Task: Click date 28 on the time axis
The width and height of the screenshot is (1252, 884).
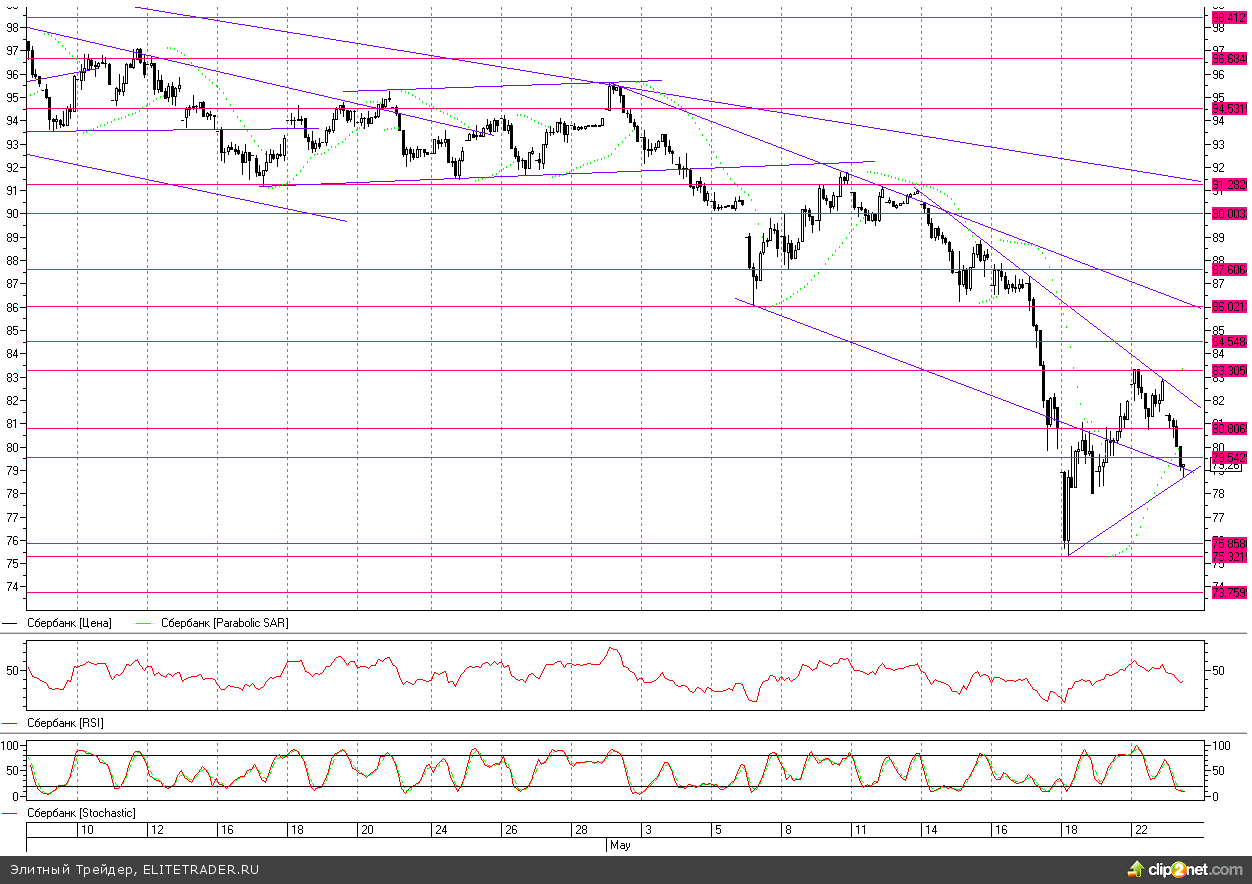Action: 581,830
